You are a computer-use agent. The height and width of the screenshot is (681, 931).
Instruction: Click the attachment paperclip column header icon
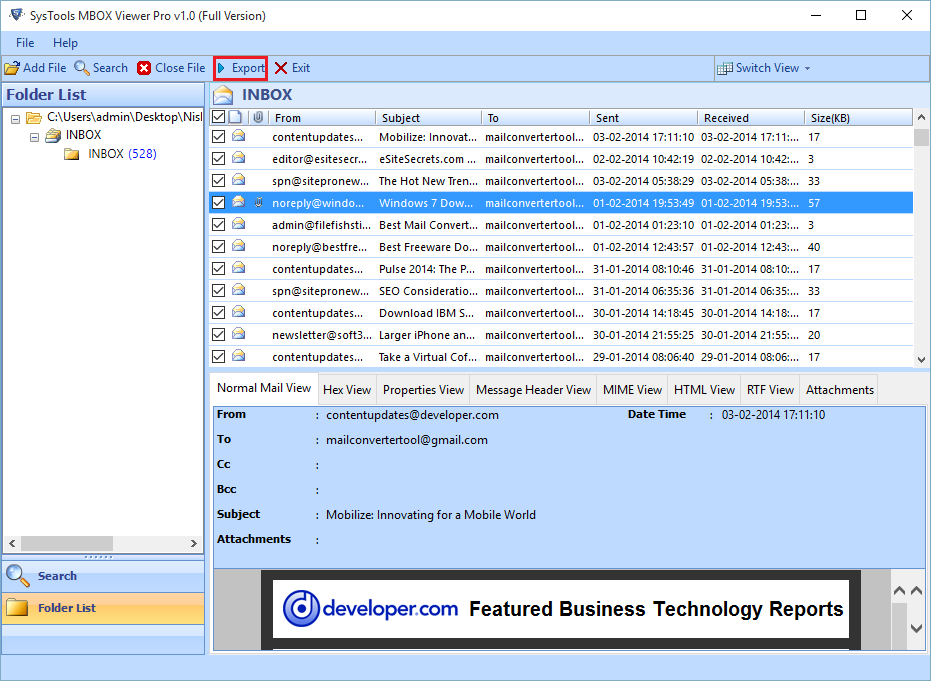(x=257, y=117)
